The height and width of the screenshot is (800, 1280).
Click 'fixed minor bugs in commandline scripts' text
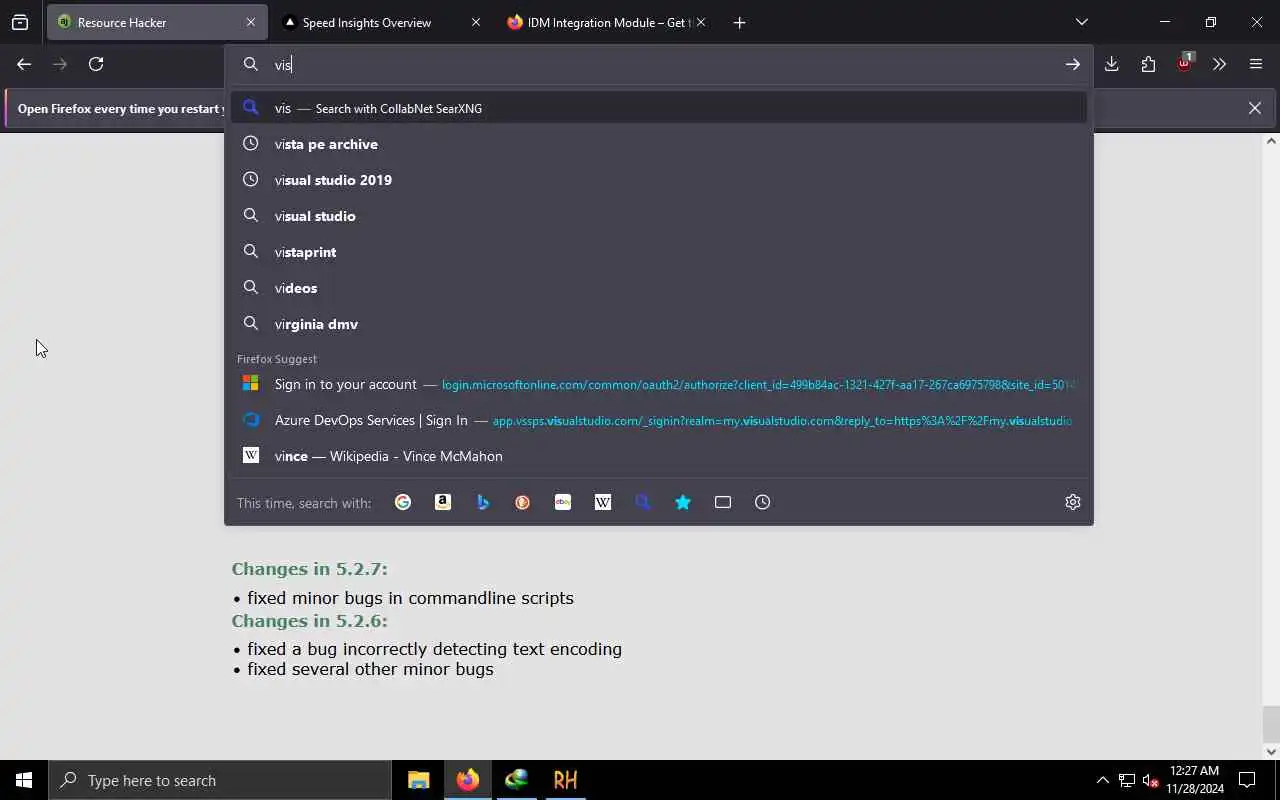[x=410, y=598]
